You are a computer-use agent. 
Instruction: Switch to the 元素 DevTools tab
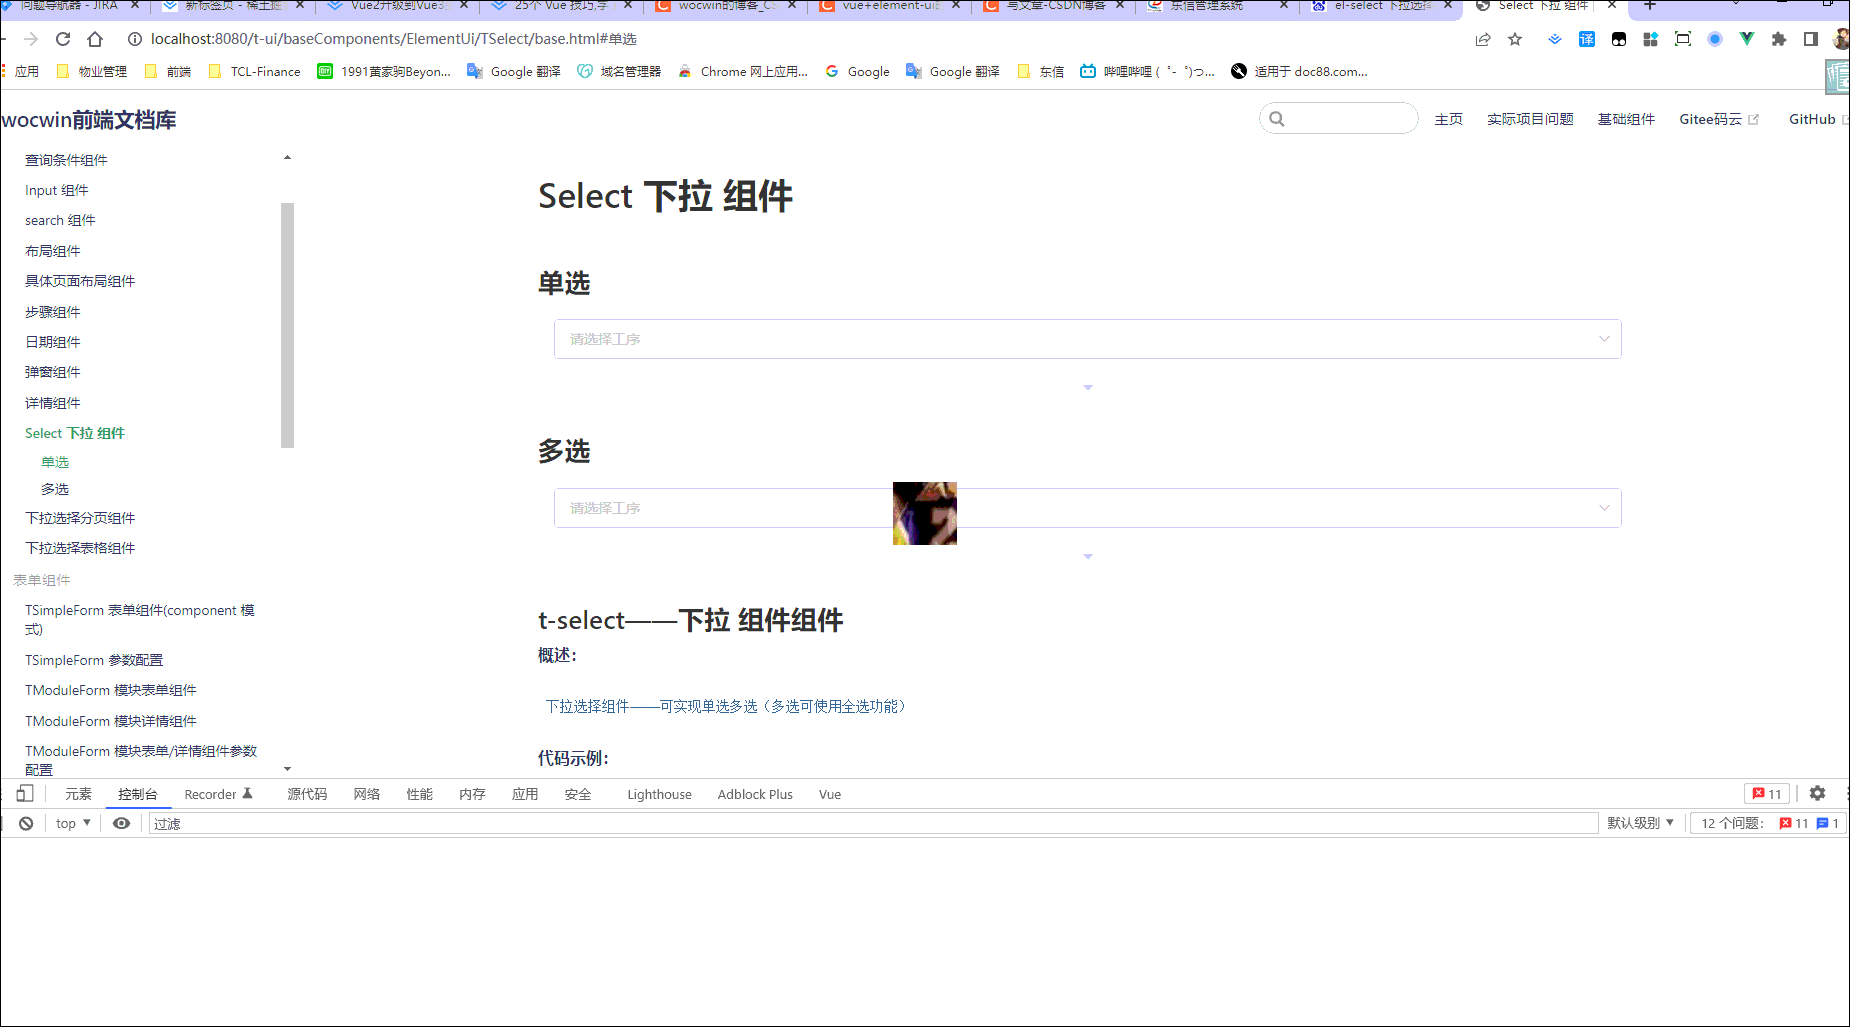tap(78, 794)
